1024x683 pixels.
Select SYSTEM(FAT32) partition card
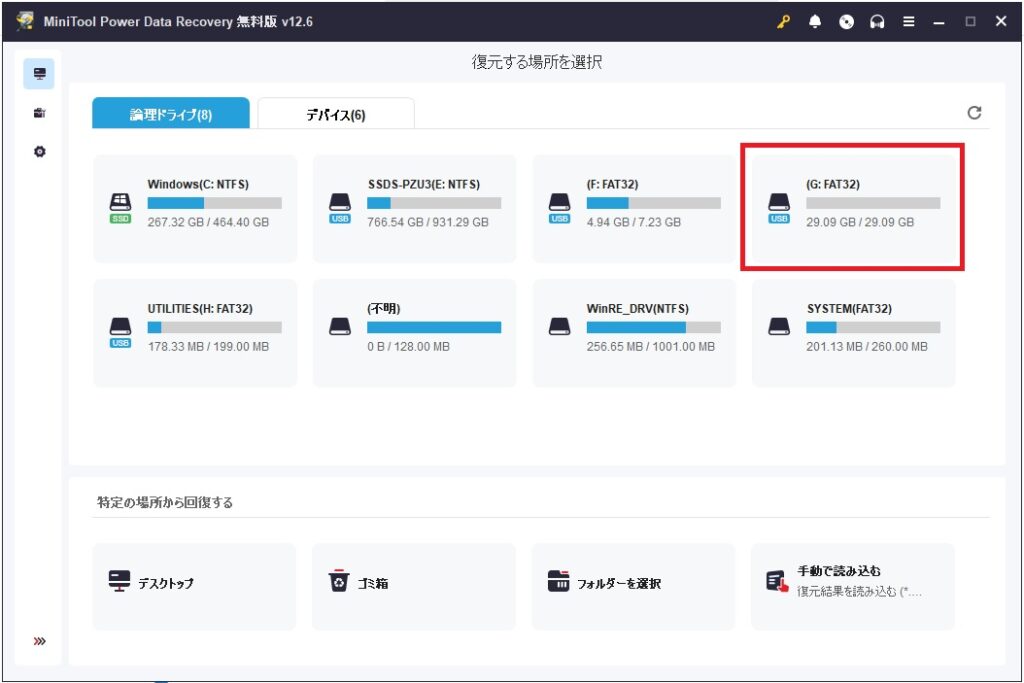click(x=853, y=333)
